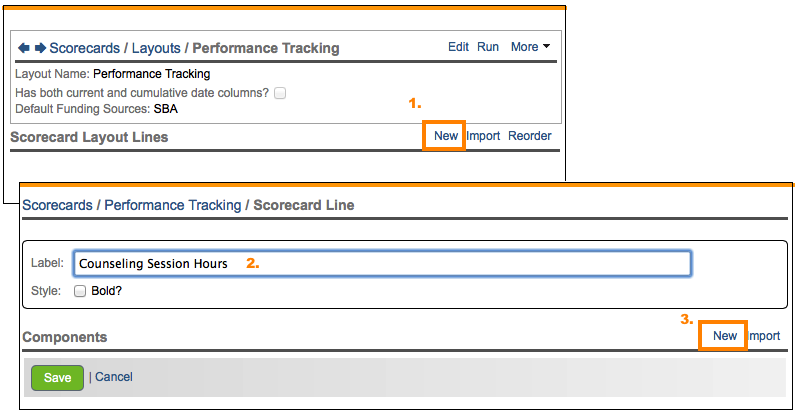Open Performance Tracking breadcrumb in lower panel

click(x=172, y=205)
